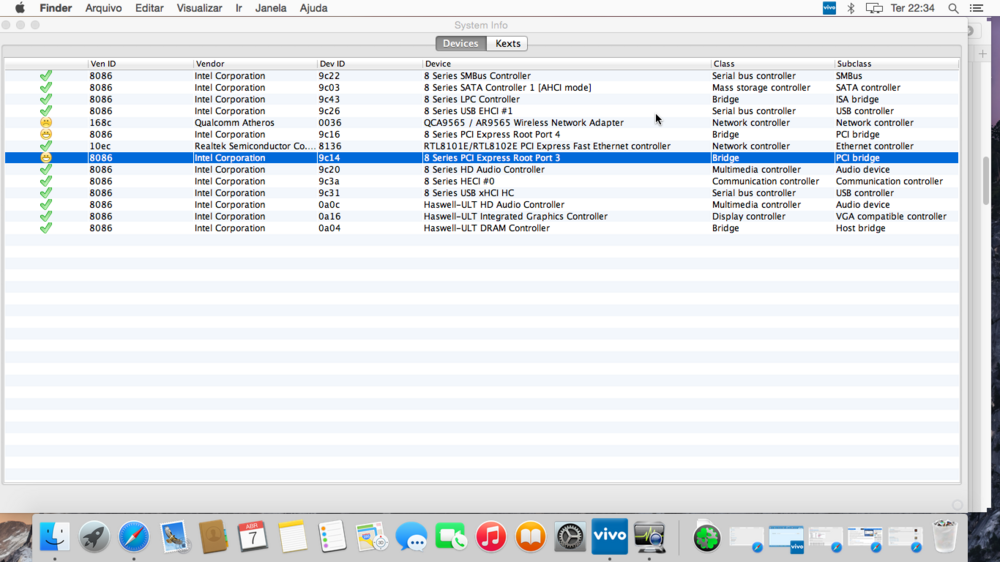Click the green checkmark for Haswell-ULT DRAM Controller

46,228
